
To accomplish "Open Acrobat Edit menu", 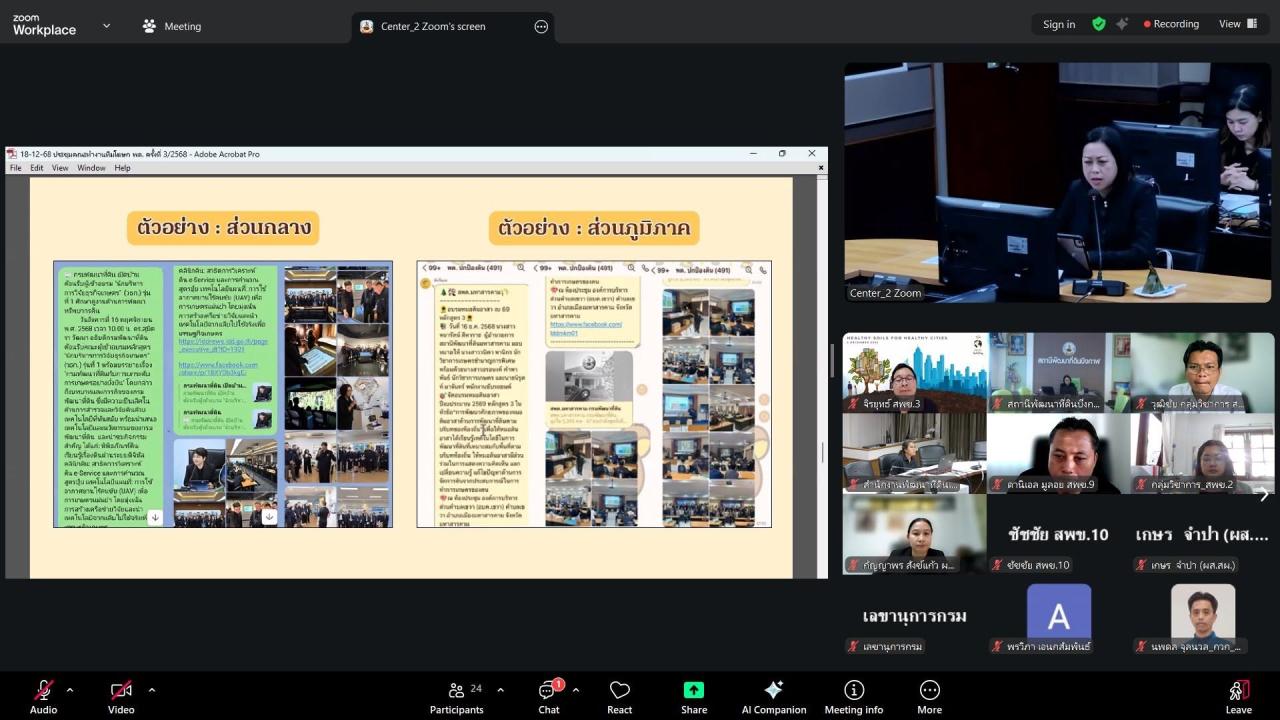I will point(37,168).
